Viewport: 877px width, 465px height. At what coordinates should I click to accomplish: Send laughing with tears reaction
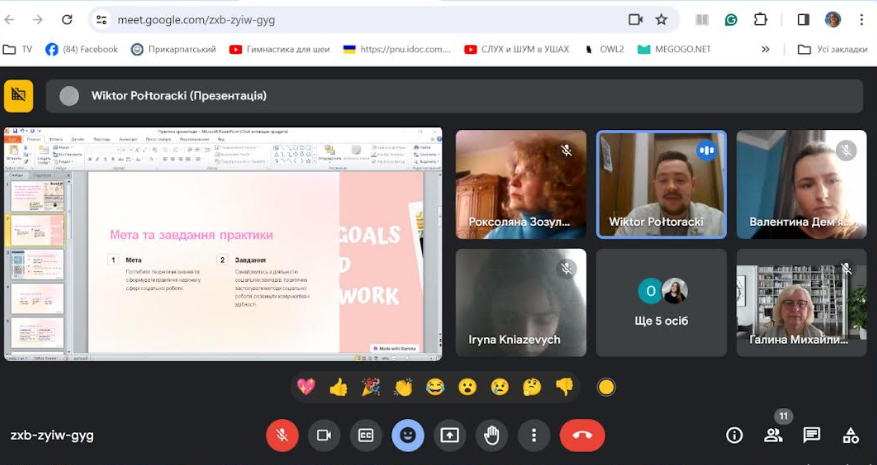tap(435, 387)
